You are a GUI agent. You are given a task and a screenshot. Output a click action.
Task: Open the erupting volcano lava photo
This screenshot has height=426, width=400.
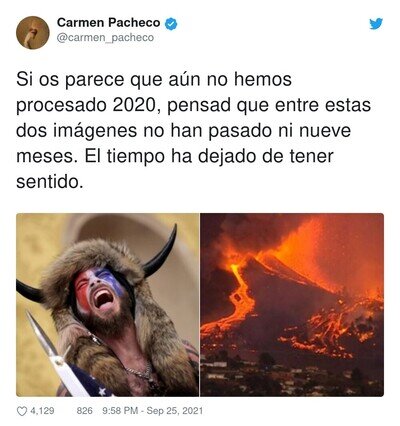(x=292, y=305)
